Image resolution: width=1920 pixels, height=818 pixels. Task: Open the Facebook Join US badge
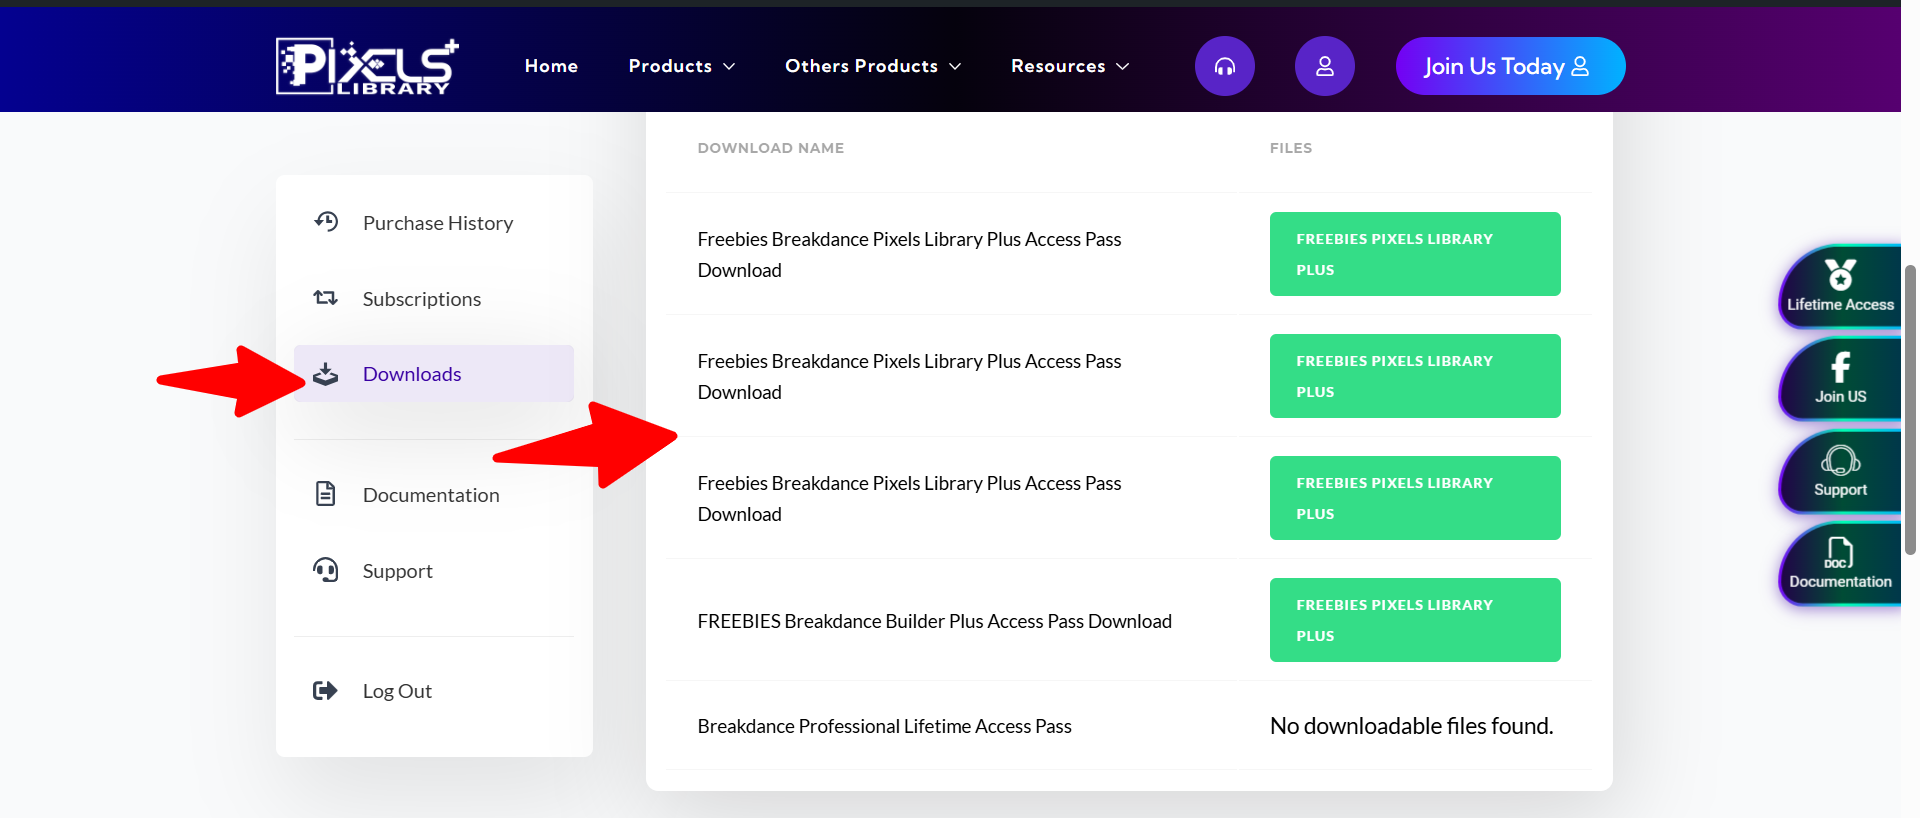[x=1839, y=379]
